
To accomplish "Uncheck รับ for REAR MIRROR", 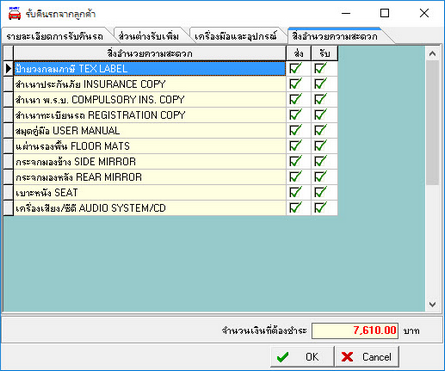I will click(320, 177).
